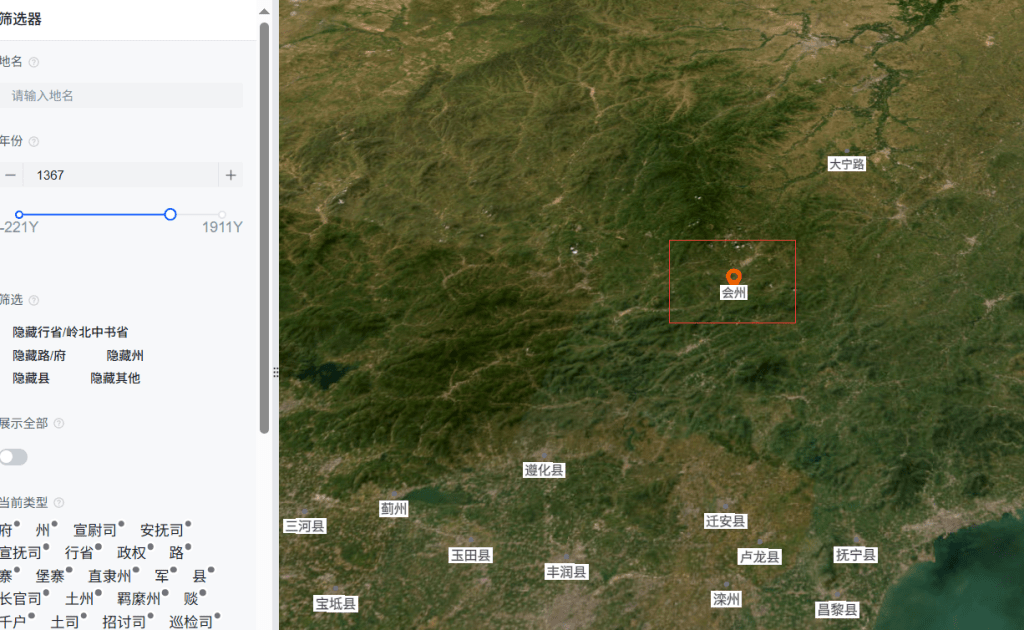
Task: Click the 遵化县 map label
Action: point(543,470)
